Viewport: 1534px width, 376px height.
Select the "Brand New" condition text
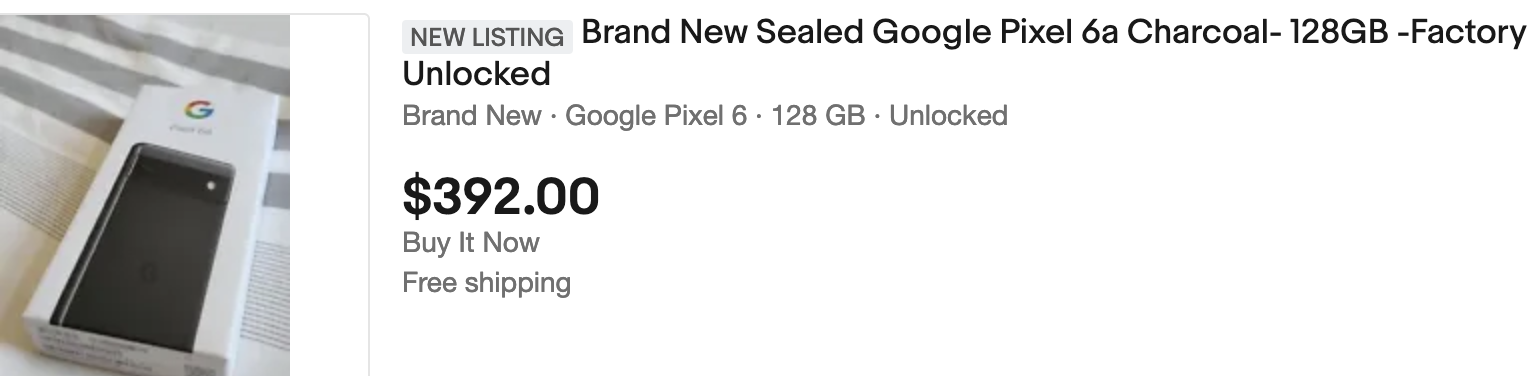click(x=471, y=116)
